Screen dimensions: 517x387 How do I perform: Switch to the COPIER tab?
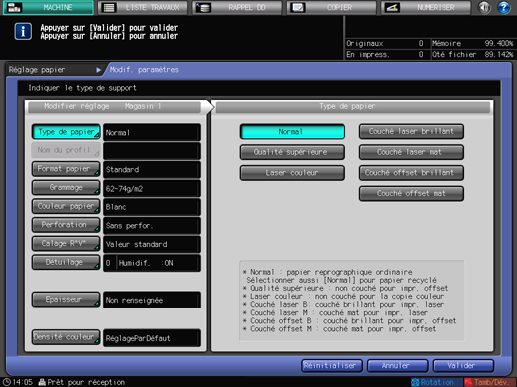pos(332,7)
